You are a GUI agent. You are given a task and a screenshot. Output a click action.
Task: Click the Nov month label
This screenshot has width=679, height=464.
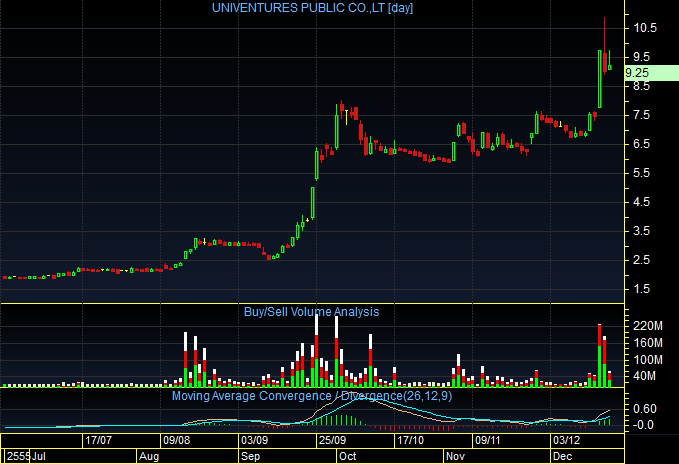pyautogui.click(x=455, y=456)
